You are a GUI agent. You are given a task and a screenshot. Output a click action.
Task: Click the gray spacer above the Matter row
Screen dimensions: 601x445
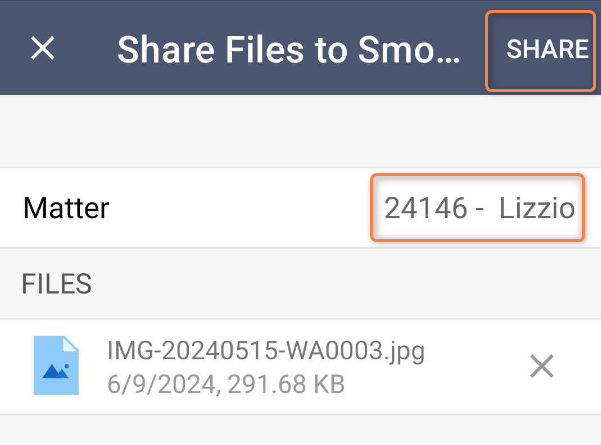tap(300, 131)
